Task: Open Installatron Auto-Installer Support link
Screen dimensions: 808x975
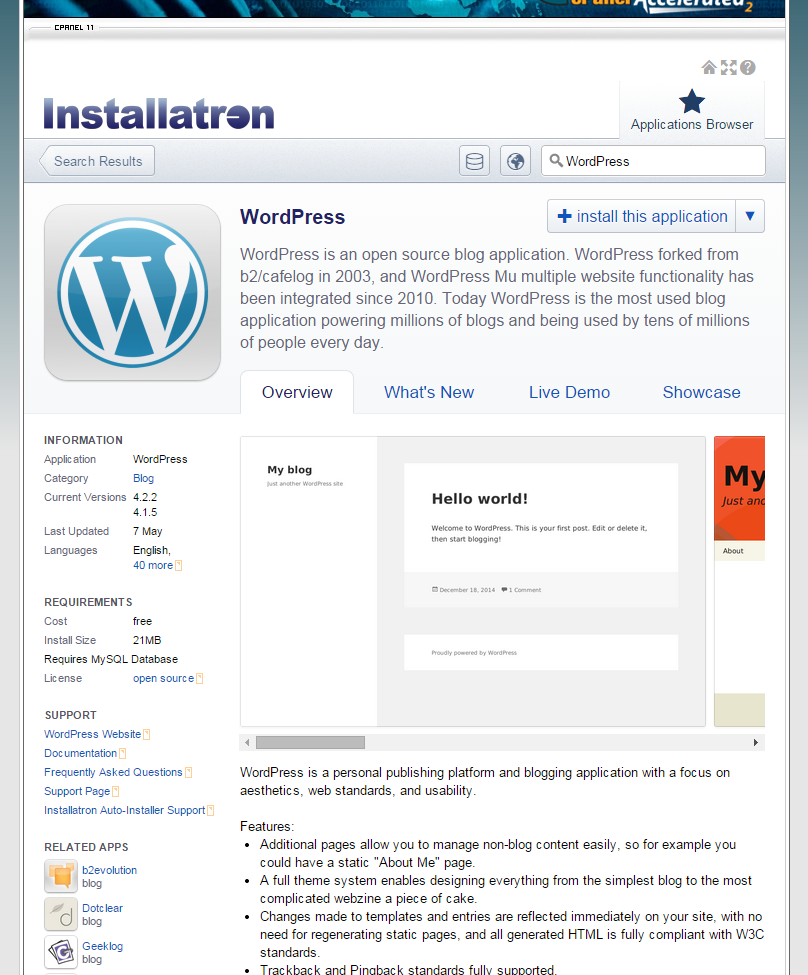Action: pos(124,810)
